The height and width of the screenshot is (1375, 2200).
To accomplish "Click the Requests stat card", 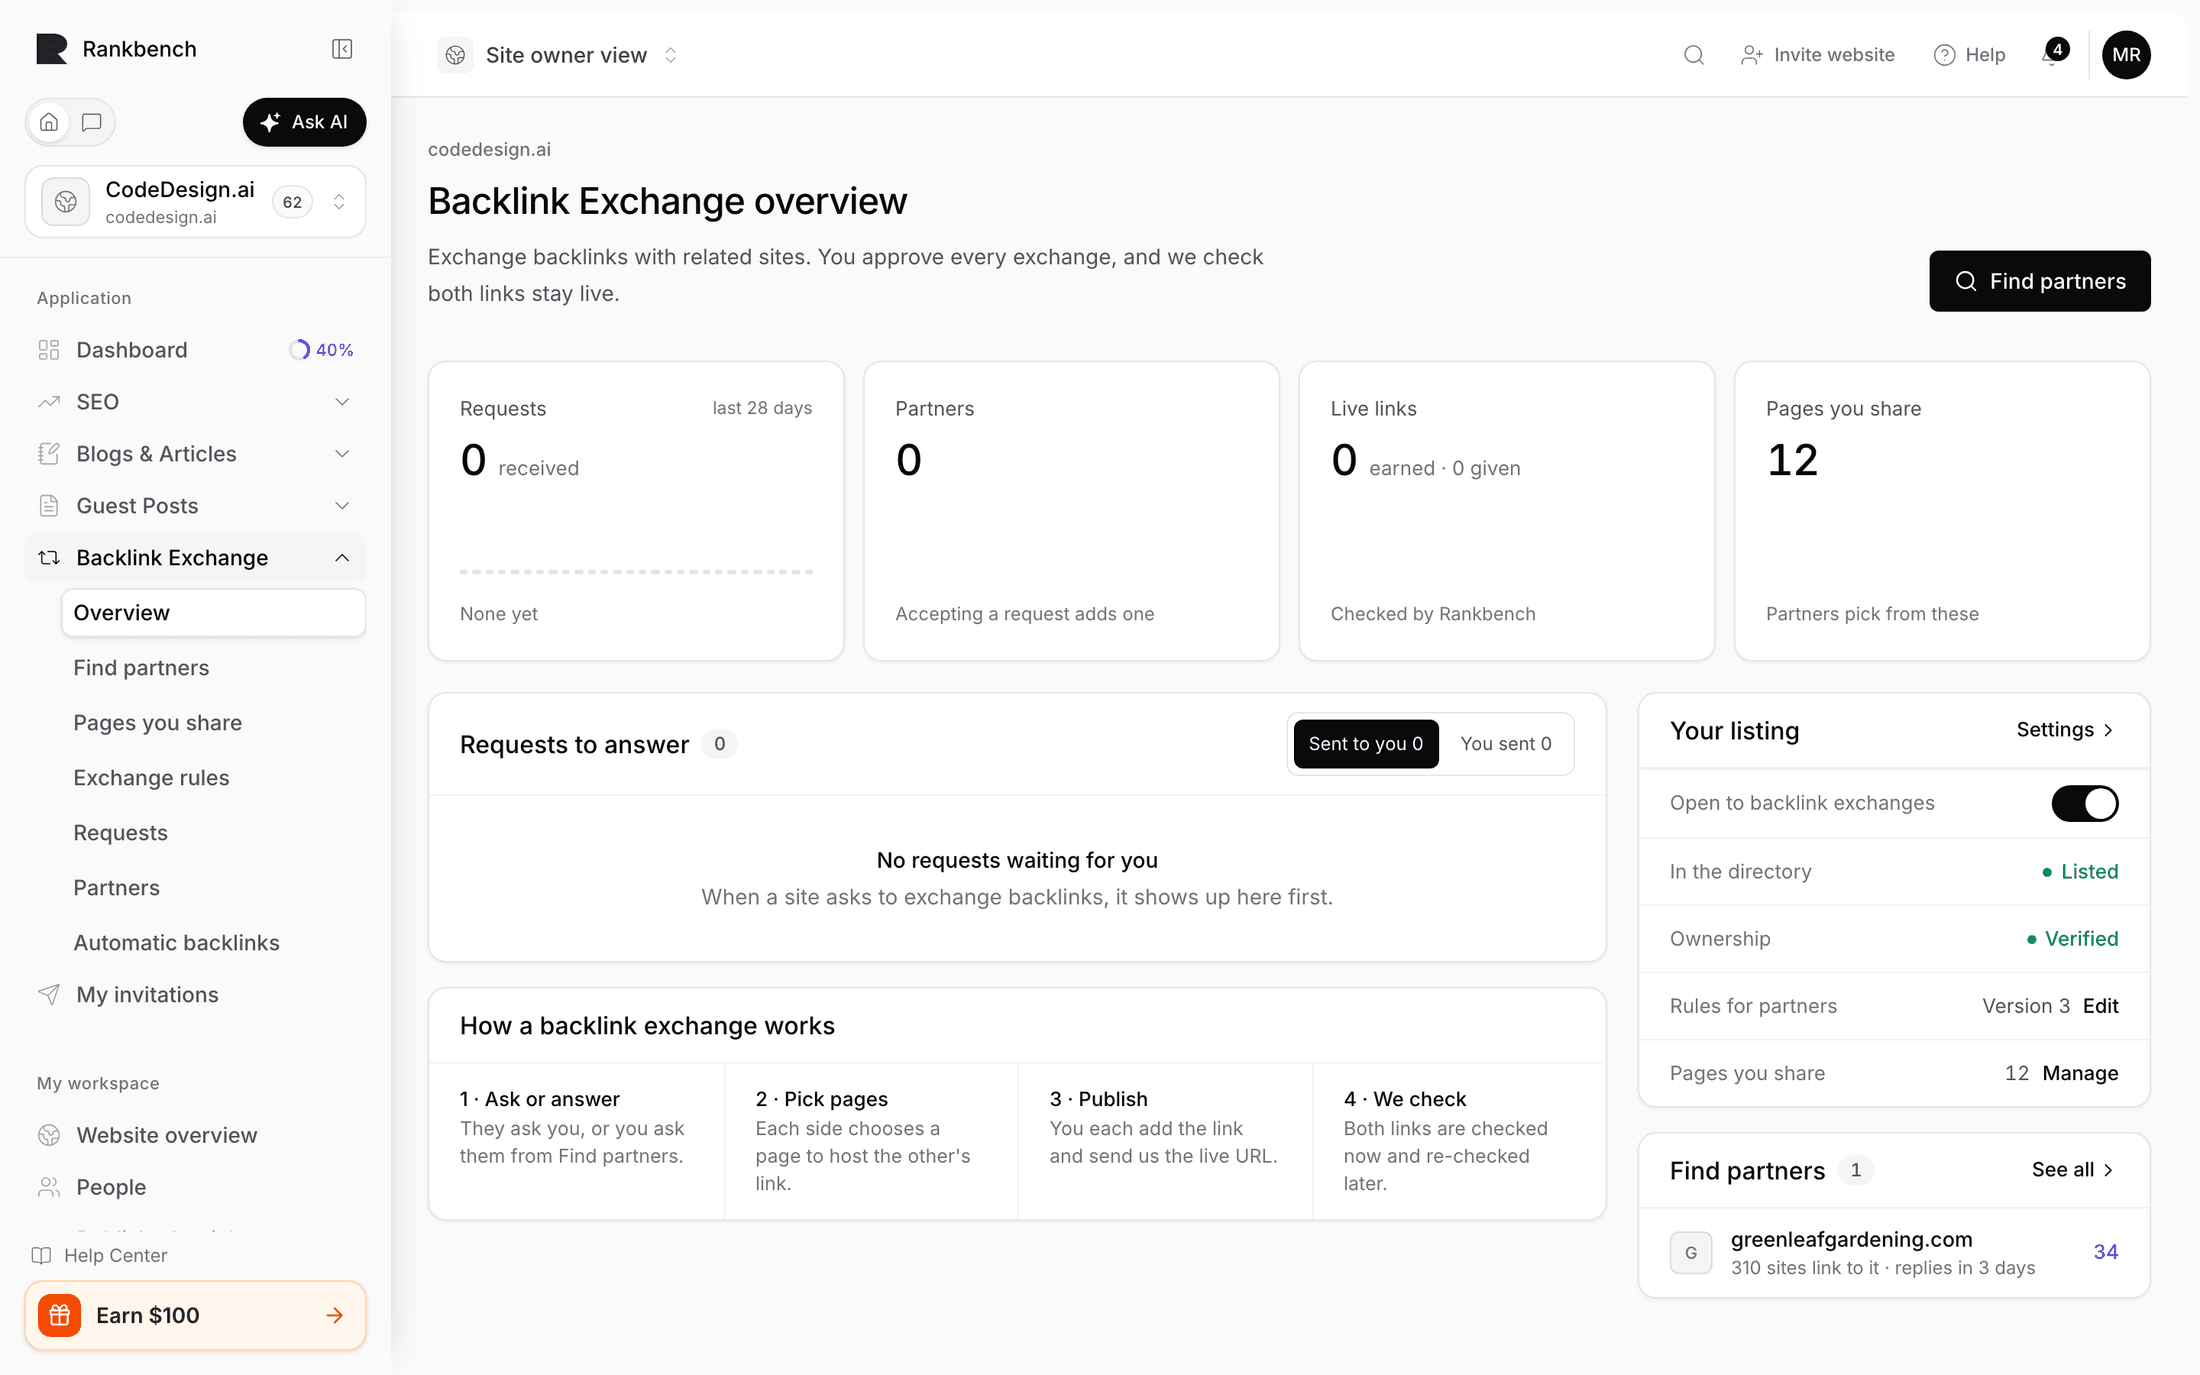I will (x=636, y=511).
